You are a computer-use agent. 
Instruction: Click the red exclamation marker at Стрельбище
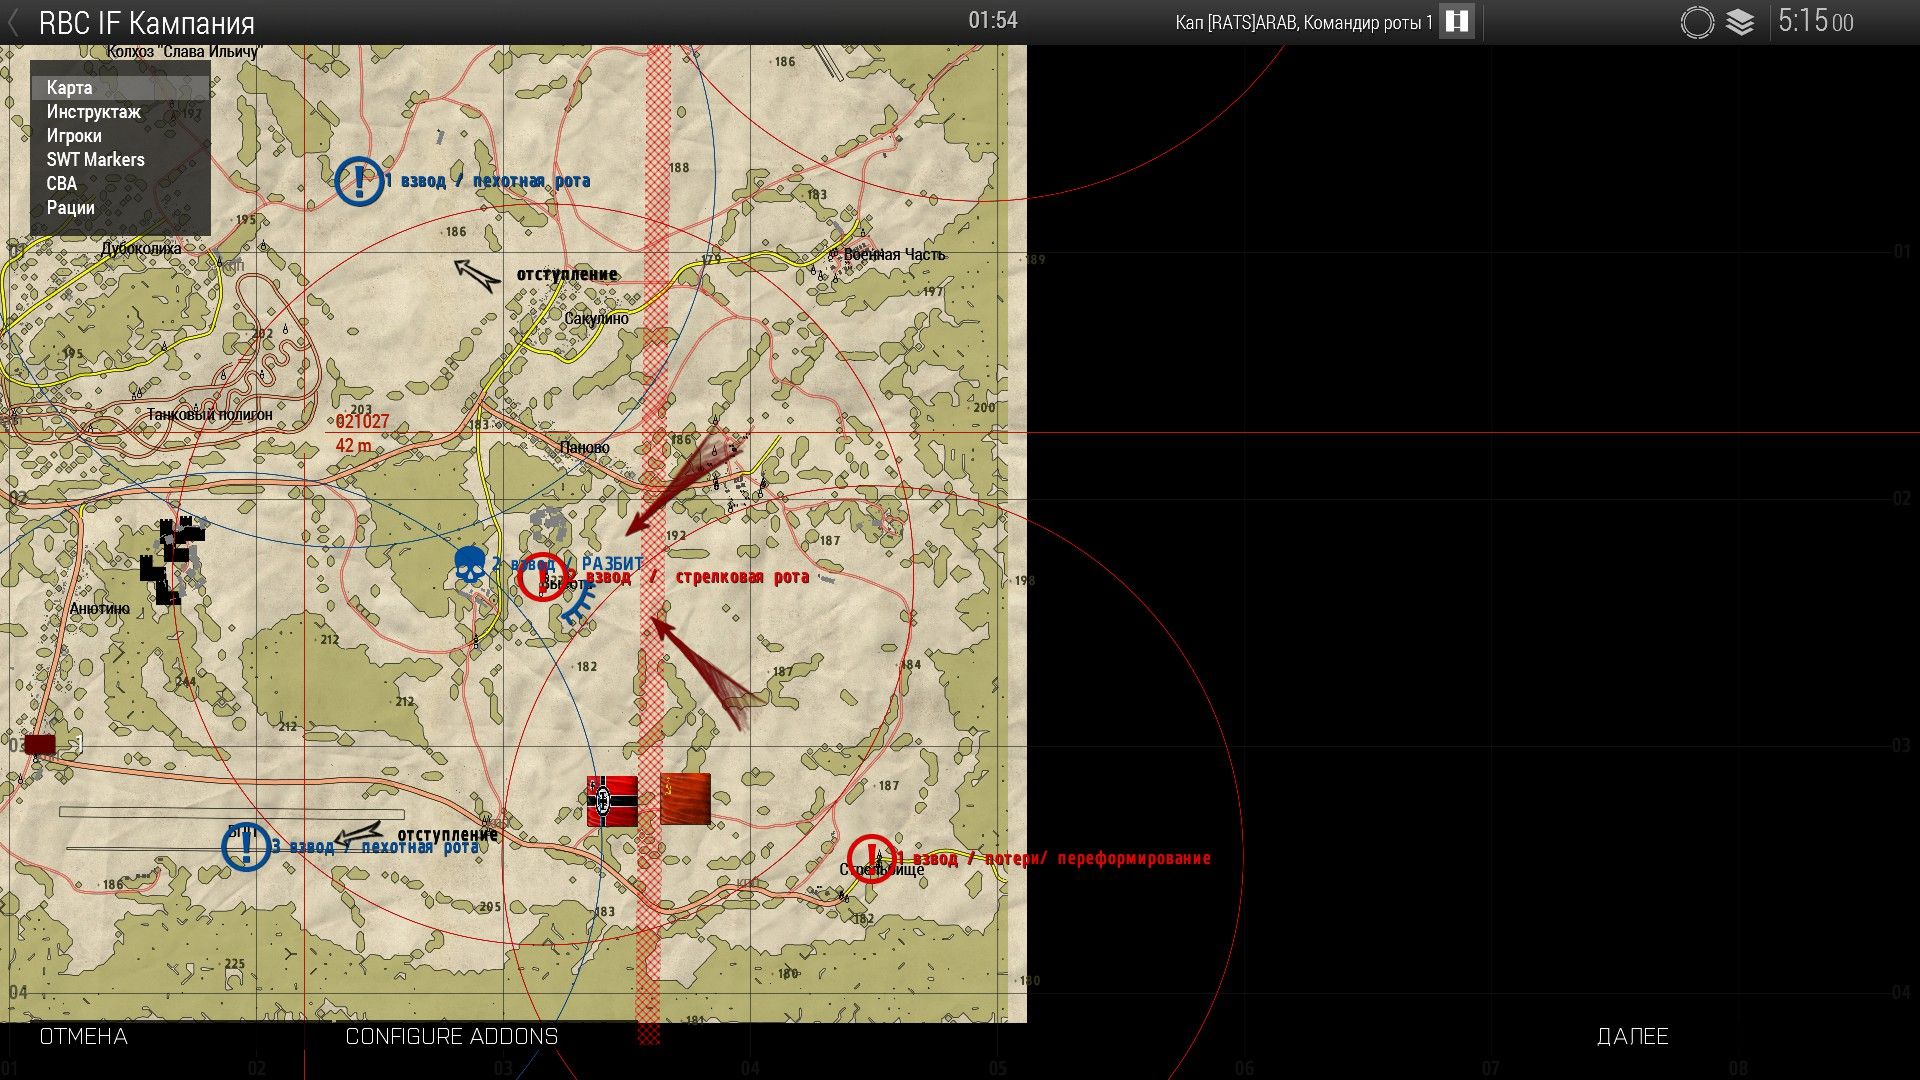872,858
